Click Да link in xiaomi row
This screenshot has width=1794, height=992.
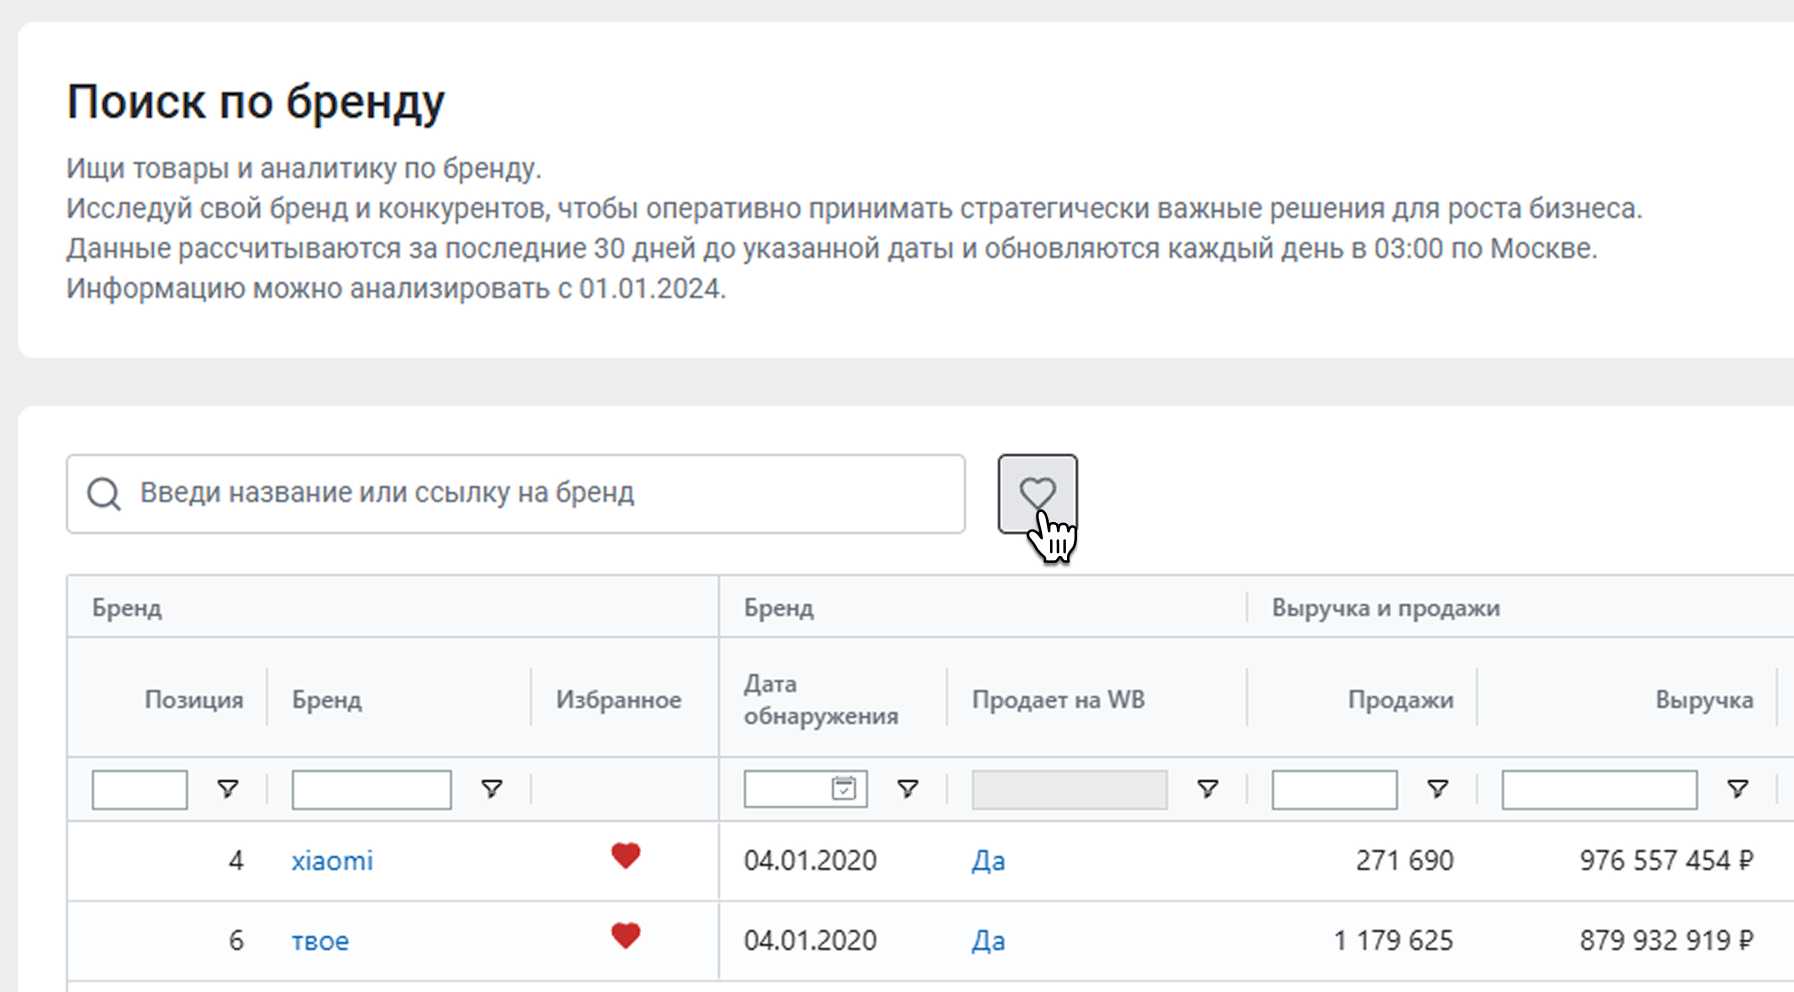(x=988, y=861)
